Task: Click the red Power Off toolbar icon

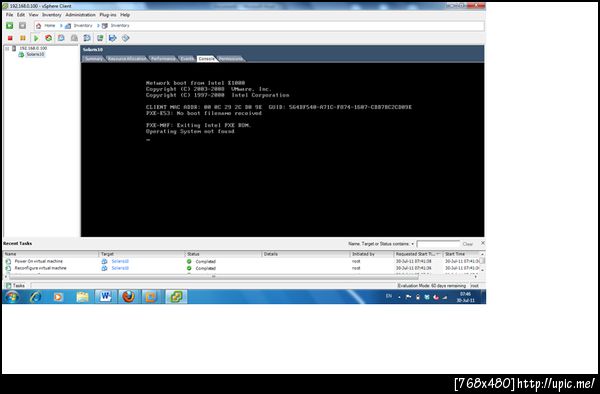Action: [10, 38]
